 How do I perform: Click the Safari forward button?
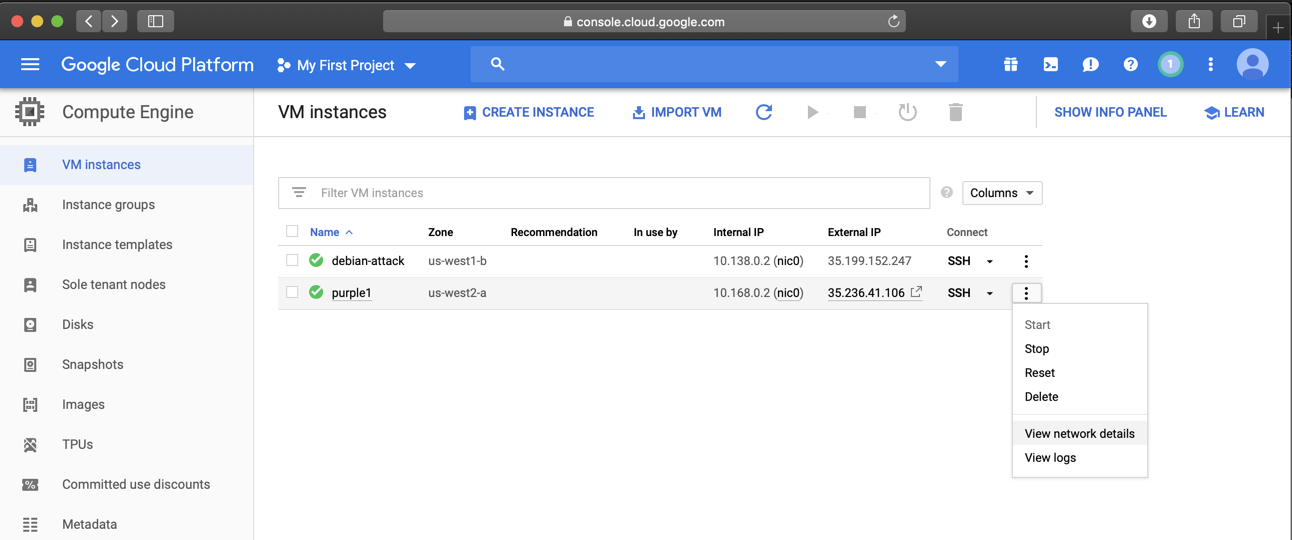(115, 20)
